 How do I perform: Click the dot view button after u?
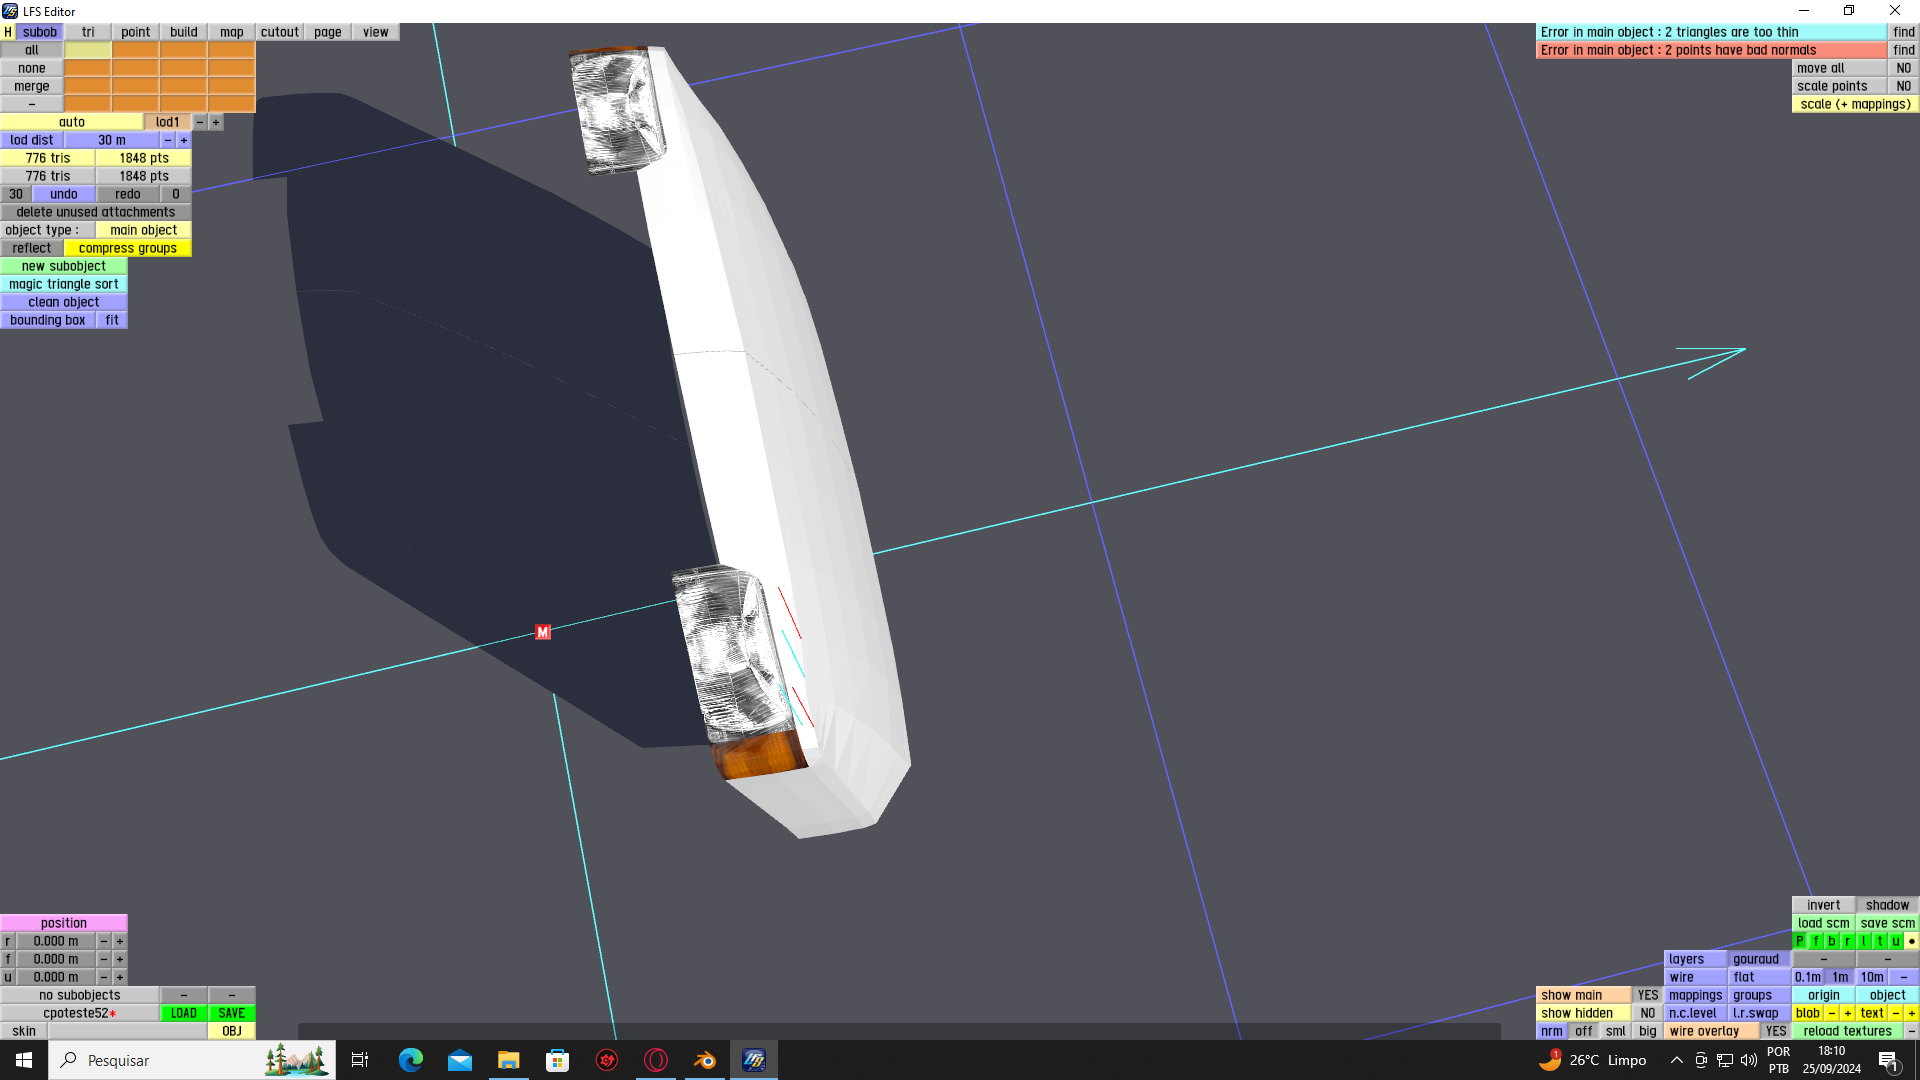coord(1911,941)
